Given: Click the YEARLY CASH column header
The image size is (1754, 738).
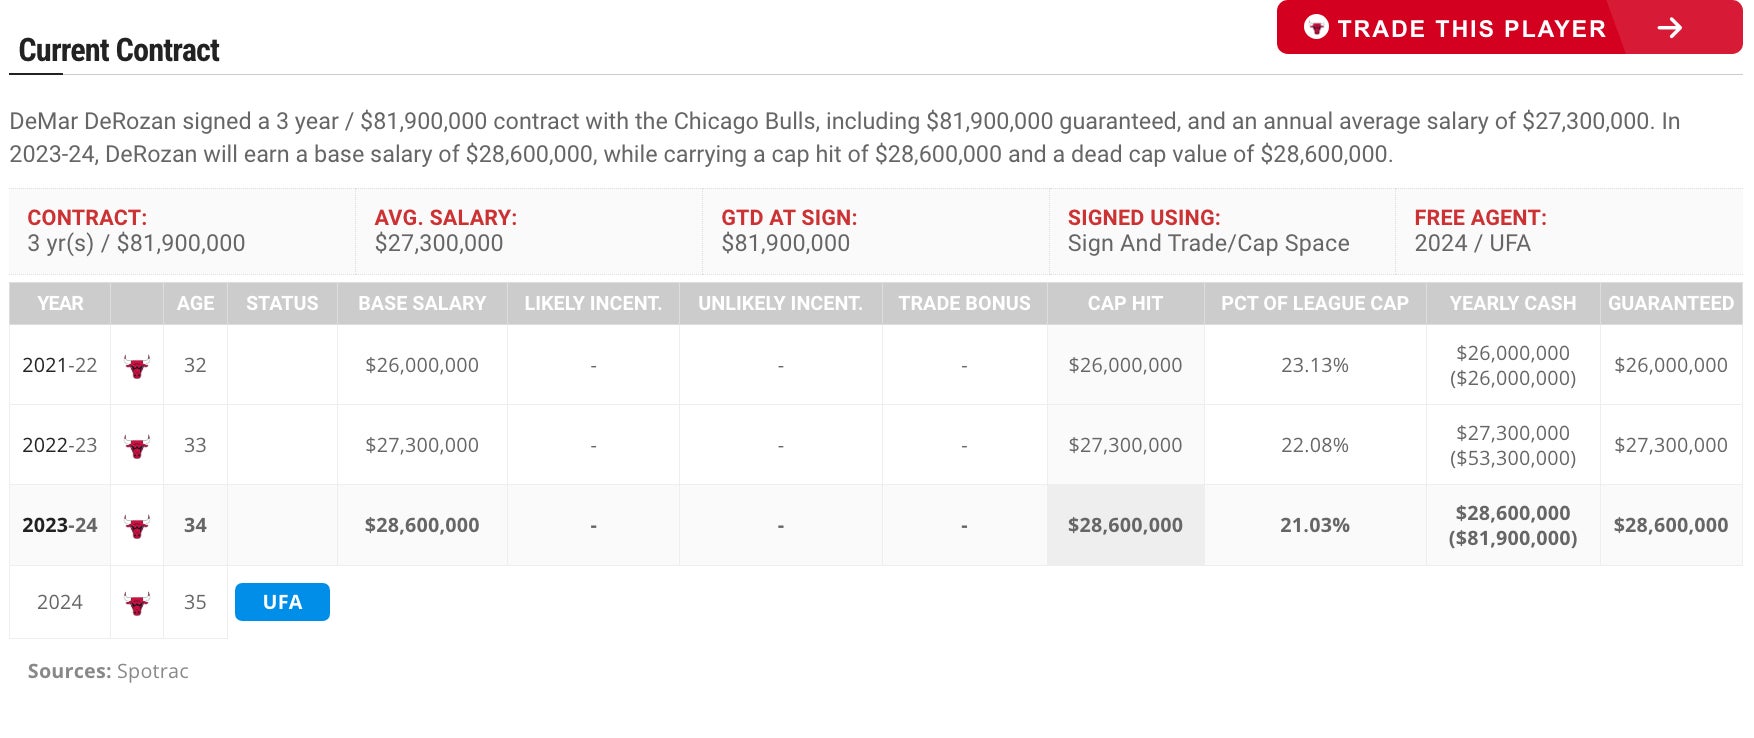Looking at the screenshot, I should (x=1512, y=304).
